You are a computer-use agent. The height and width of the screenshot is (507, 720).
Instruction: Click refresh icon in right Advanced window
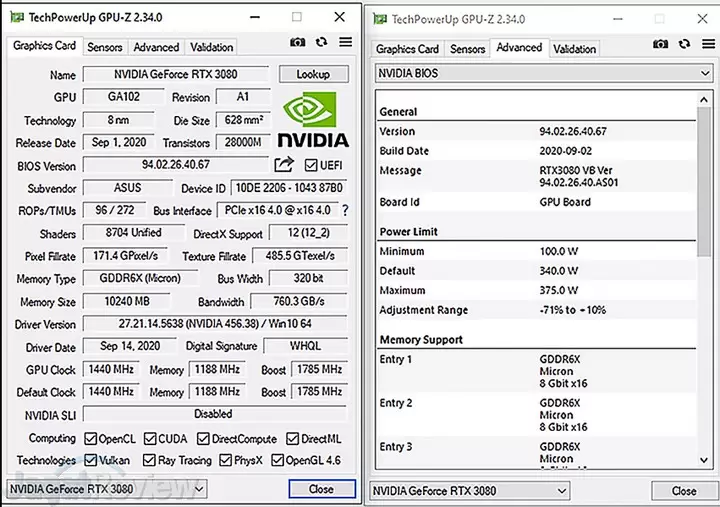click(685, 44)
